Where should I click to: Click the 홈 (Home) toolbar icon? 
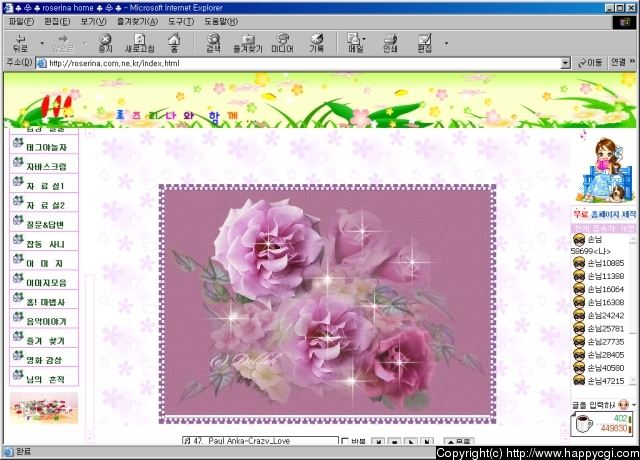coord(174,43)
